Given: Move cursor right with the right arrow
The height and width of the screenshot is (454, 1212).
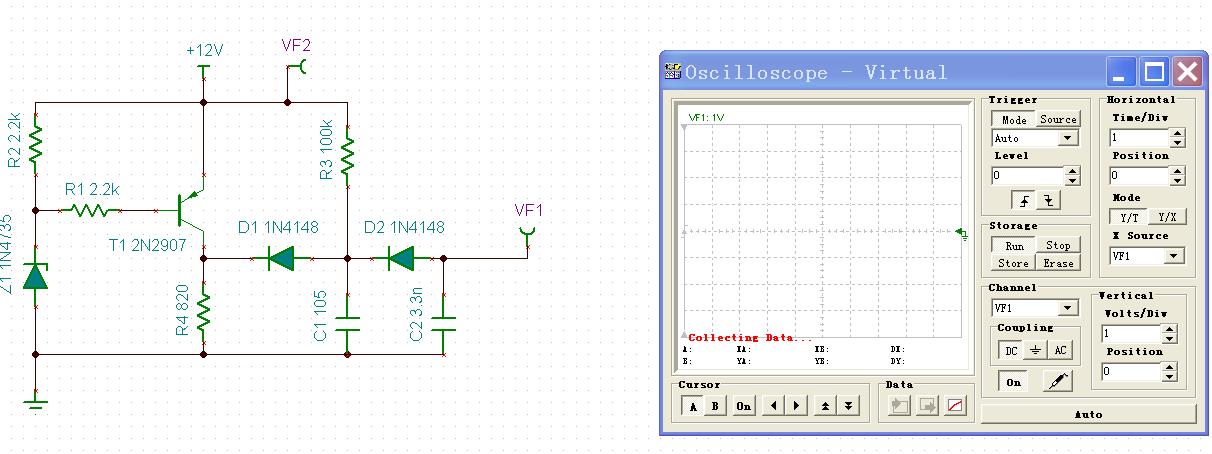Looking at the screenshot, I should click(795, 406).
